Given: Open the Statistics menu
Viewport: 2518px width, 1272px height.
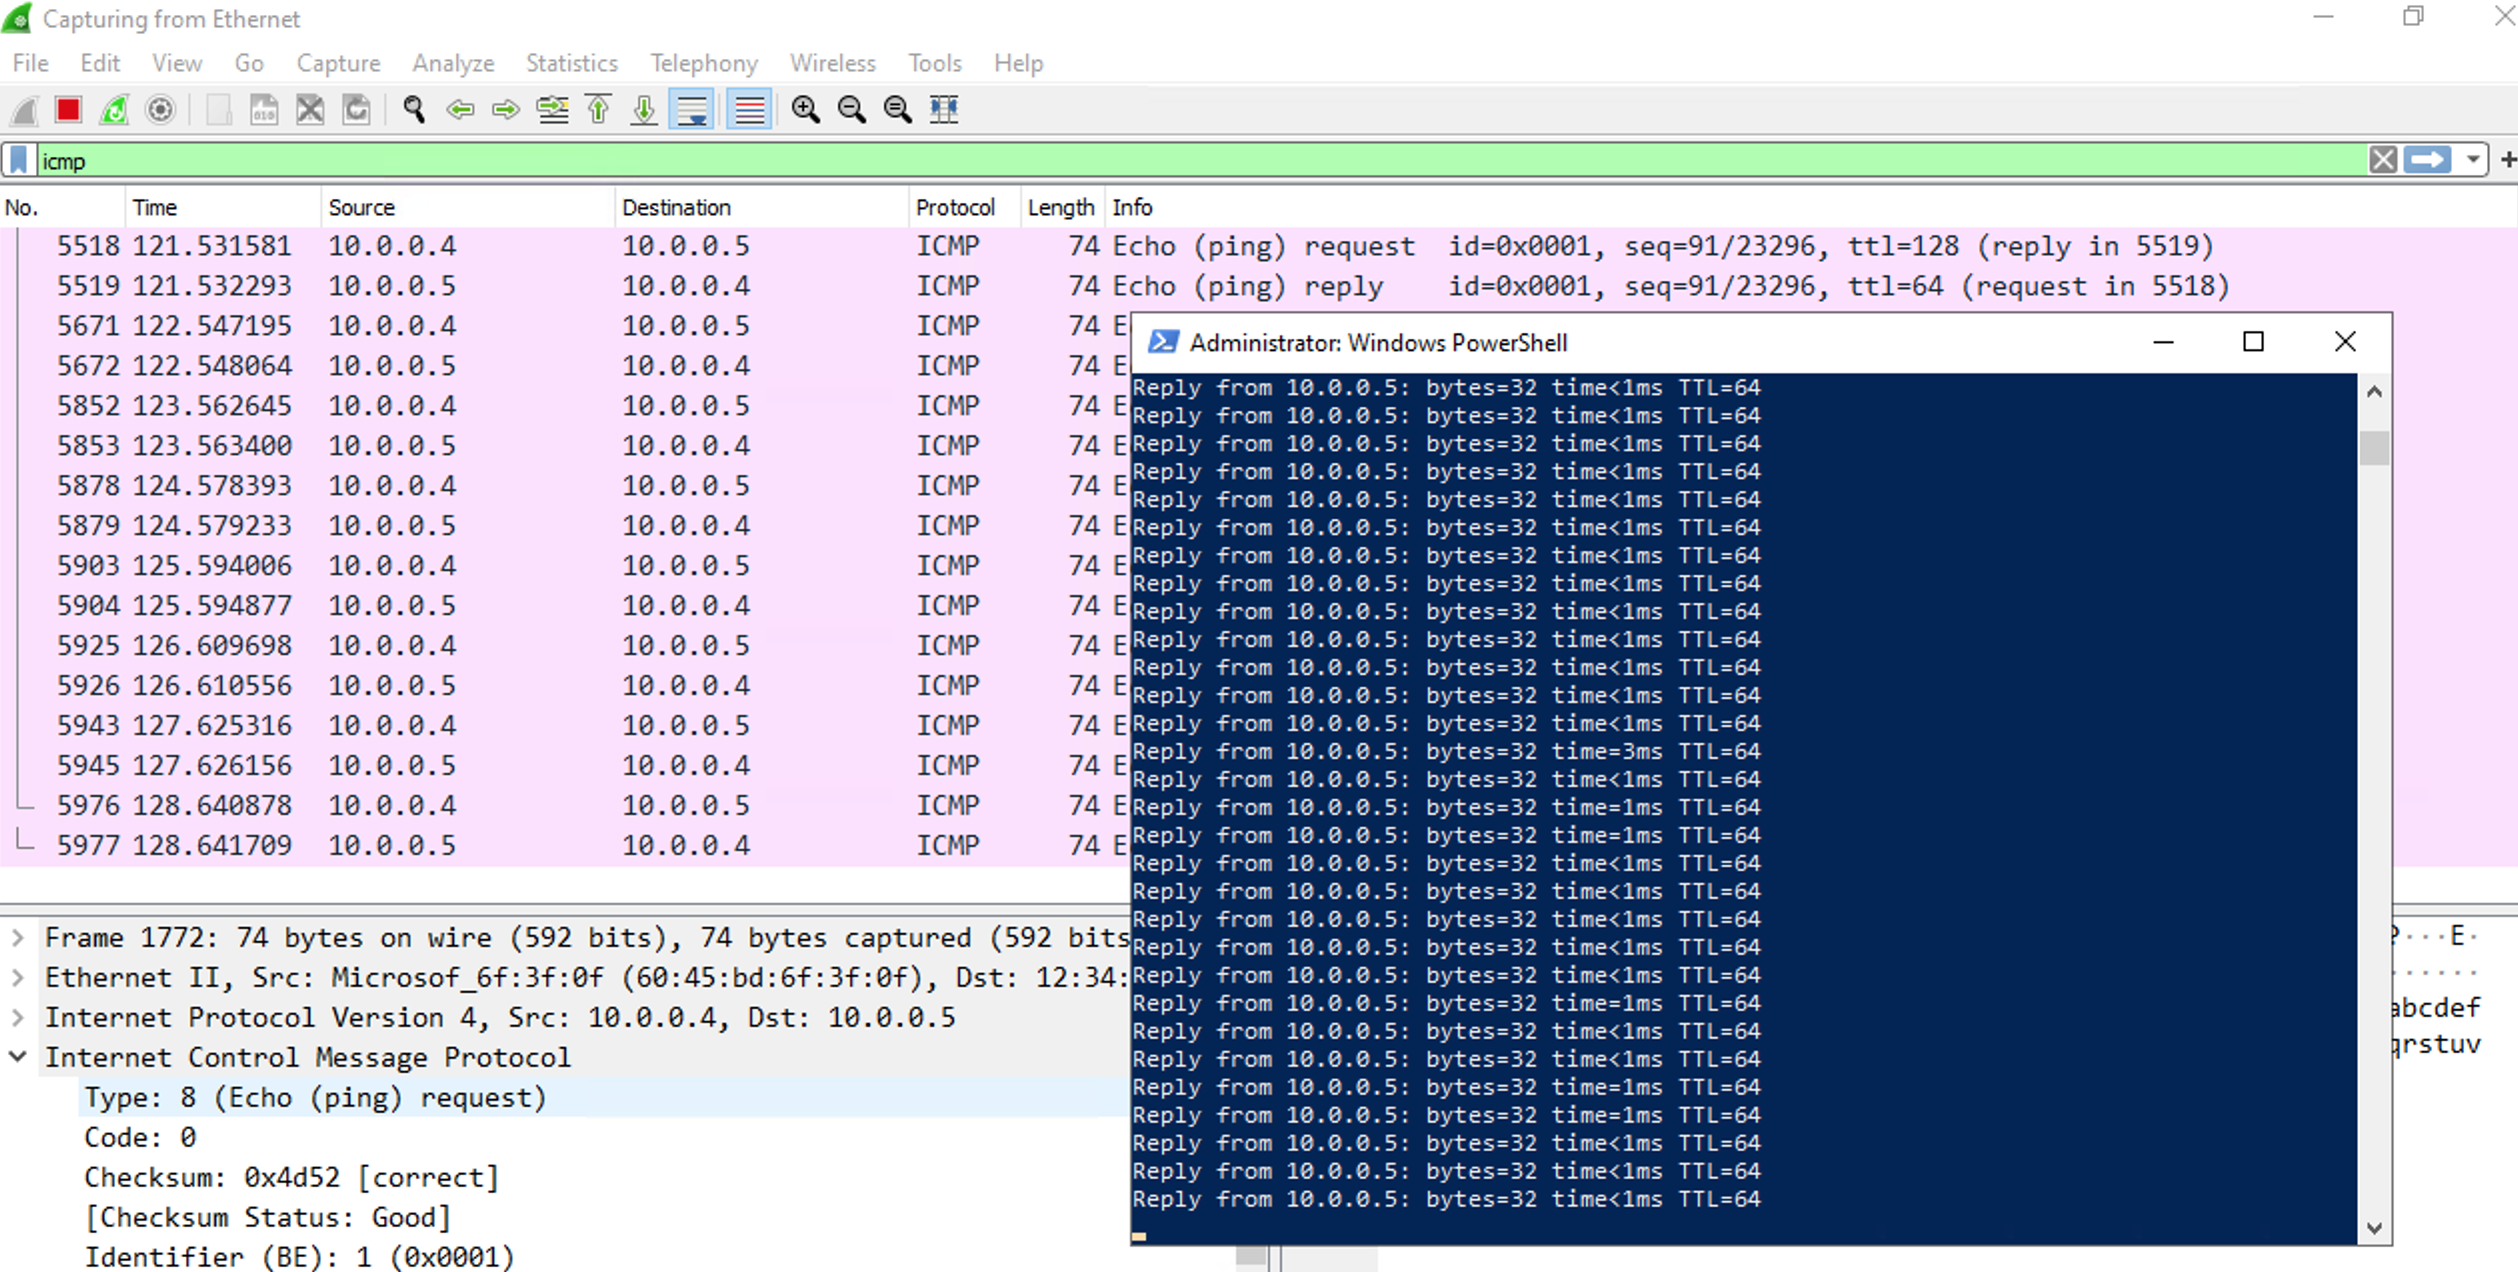Looking at the screenshot, I should tap(571, 62).
